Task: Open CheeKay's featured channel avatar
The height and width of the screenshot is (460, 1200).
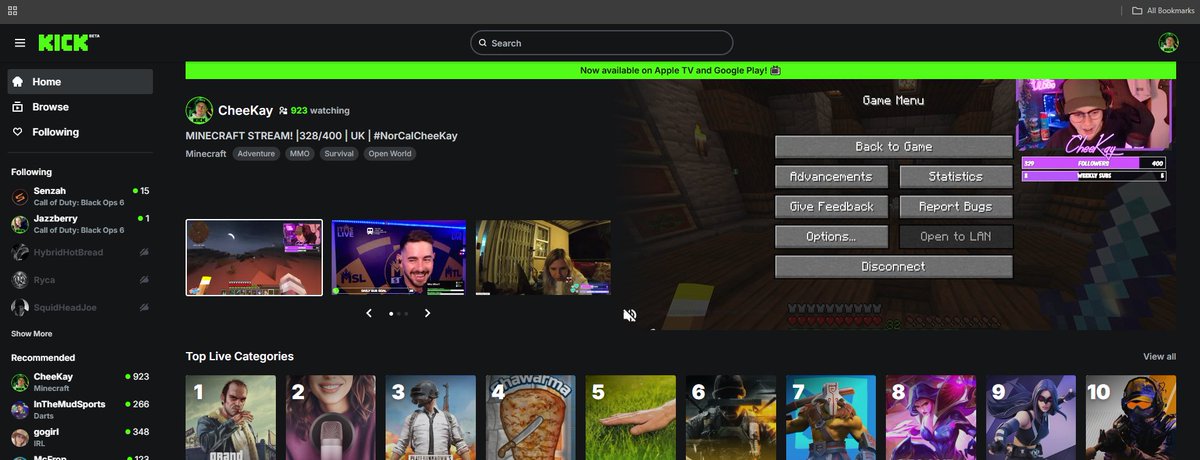Action: pos(200,110)
